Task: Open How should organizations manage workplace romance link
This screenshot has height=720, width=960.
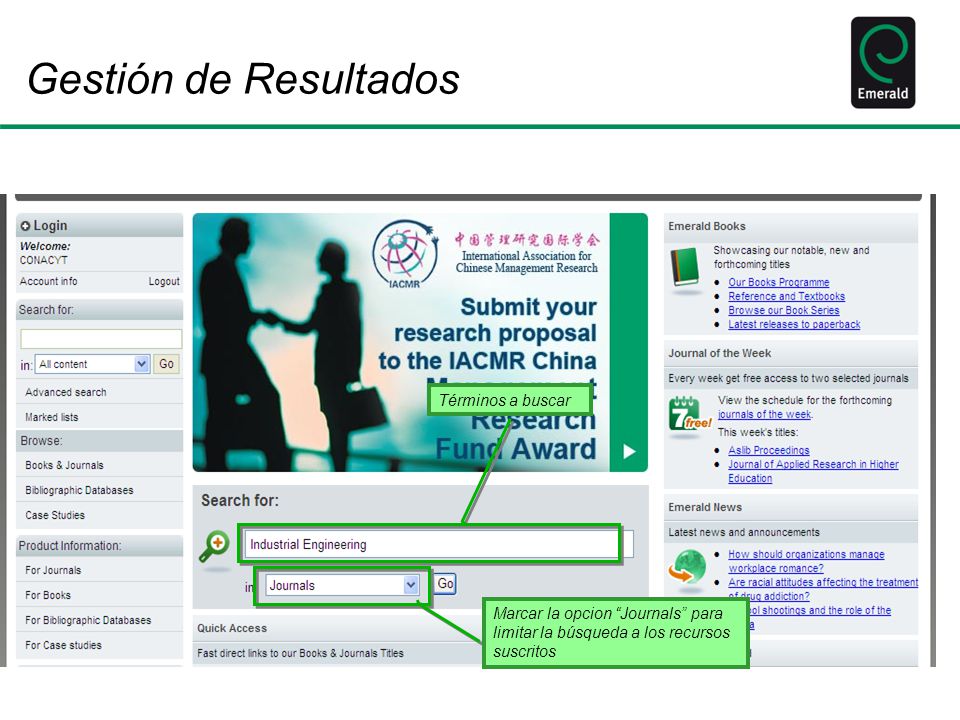Action: pos(806,561)
